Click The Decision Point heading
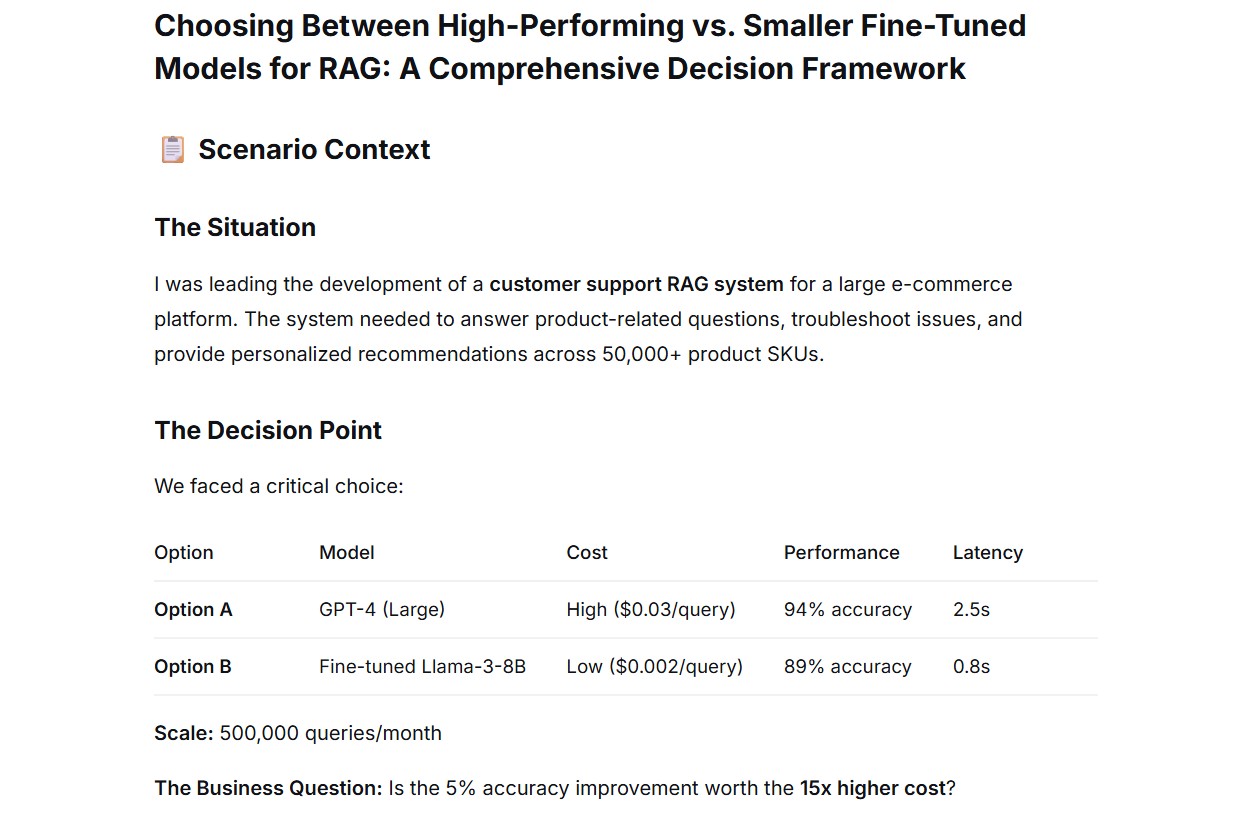The image size is (1252, 823). (268, 430)
